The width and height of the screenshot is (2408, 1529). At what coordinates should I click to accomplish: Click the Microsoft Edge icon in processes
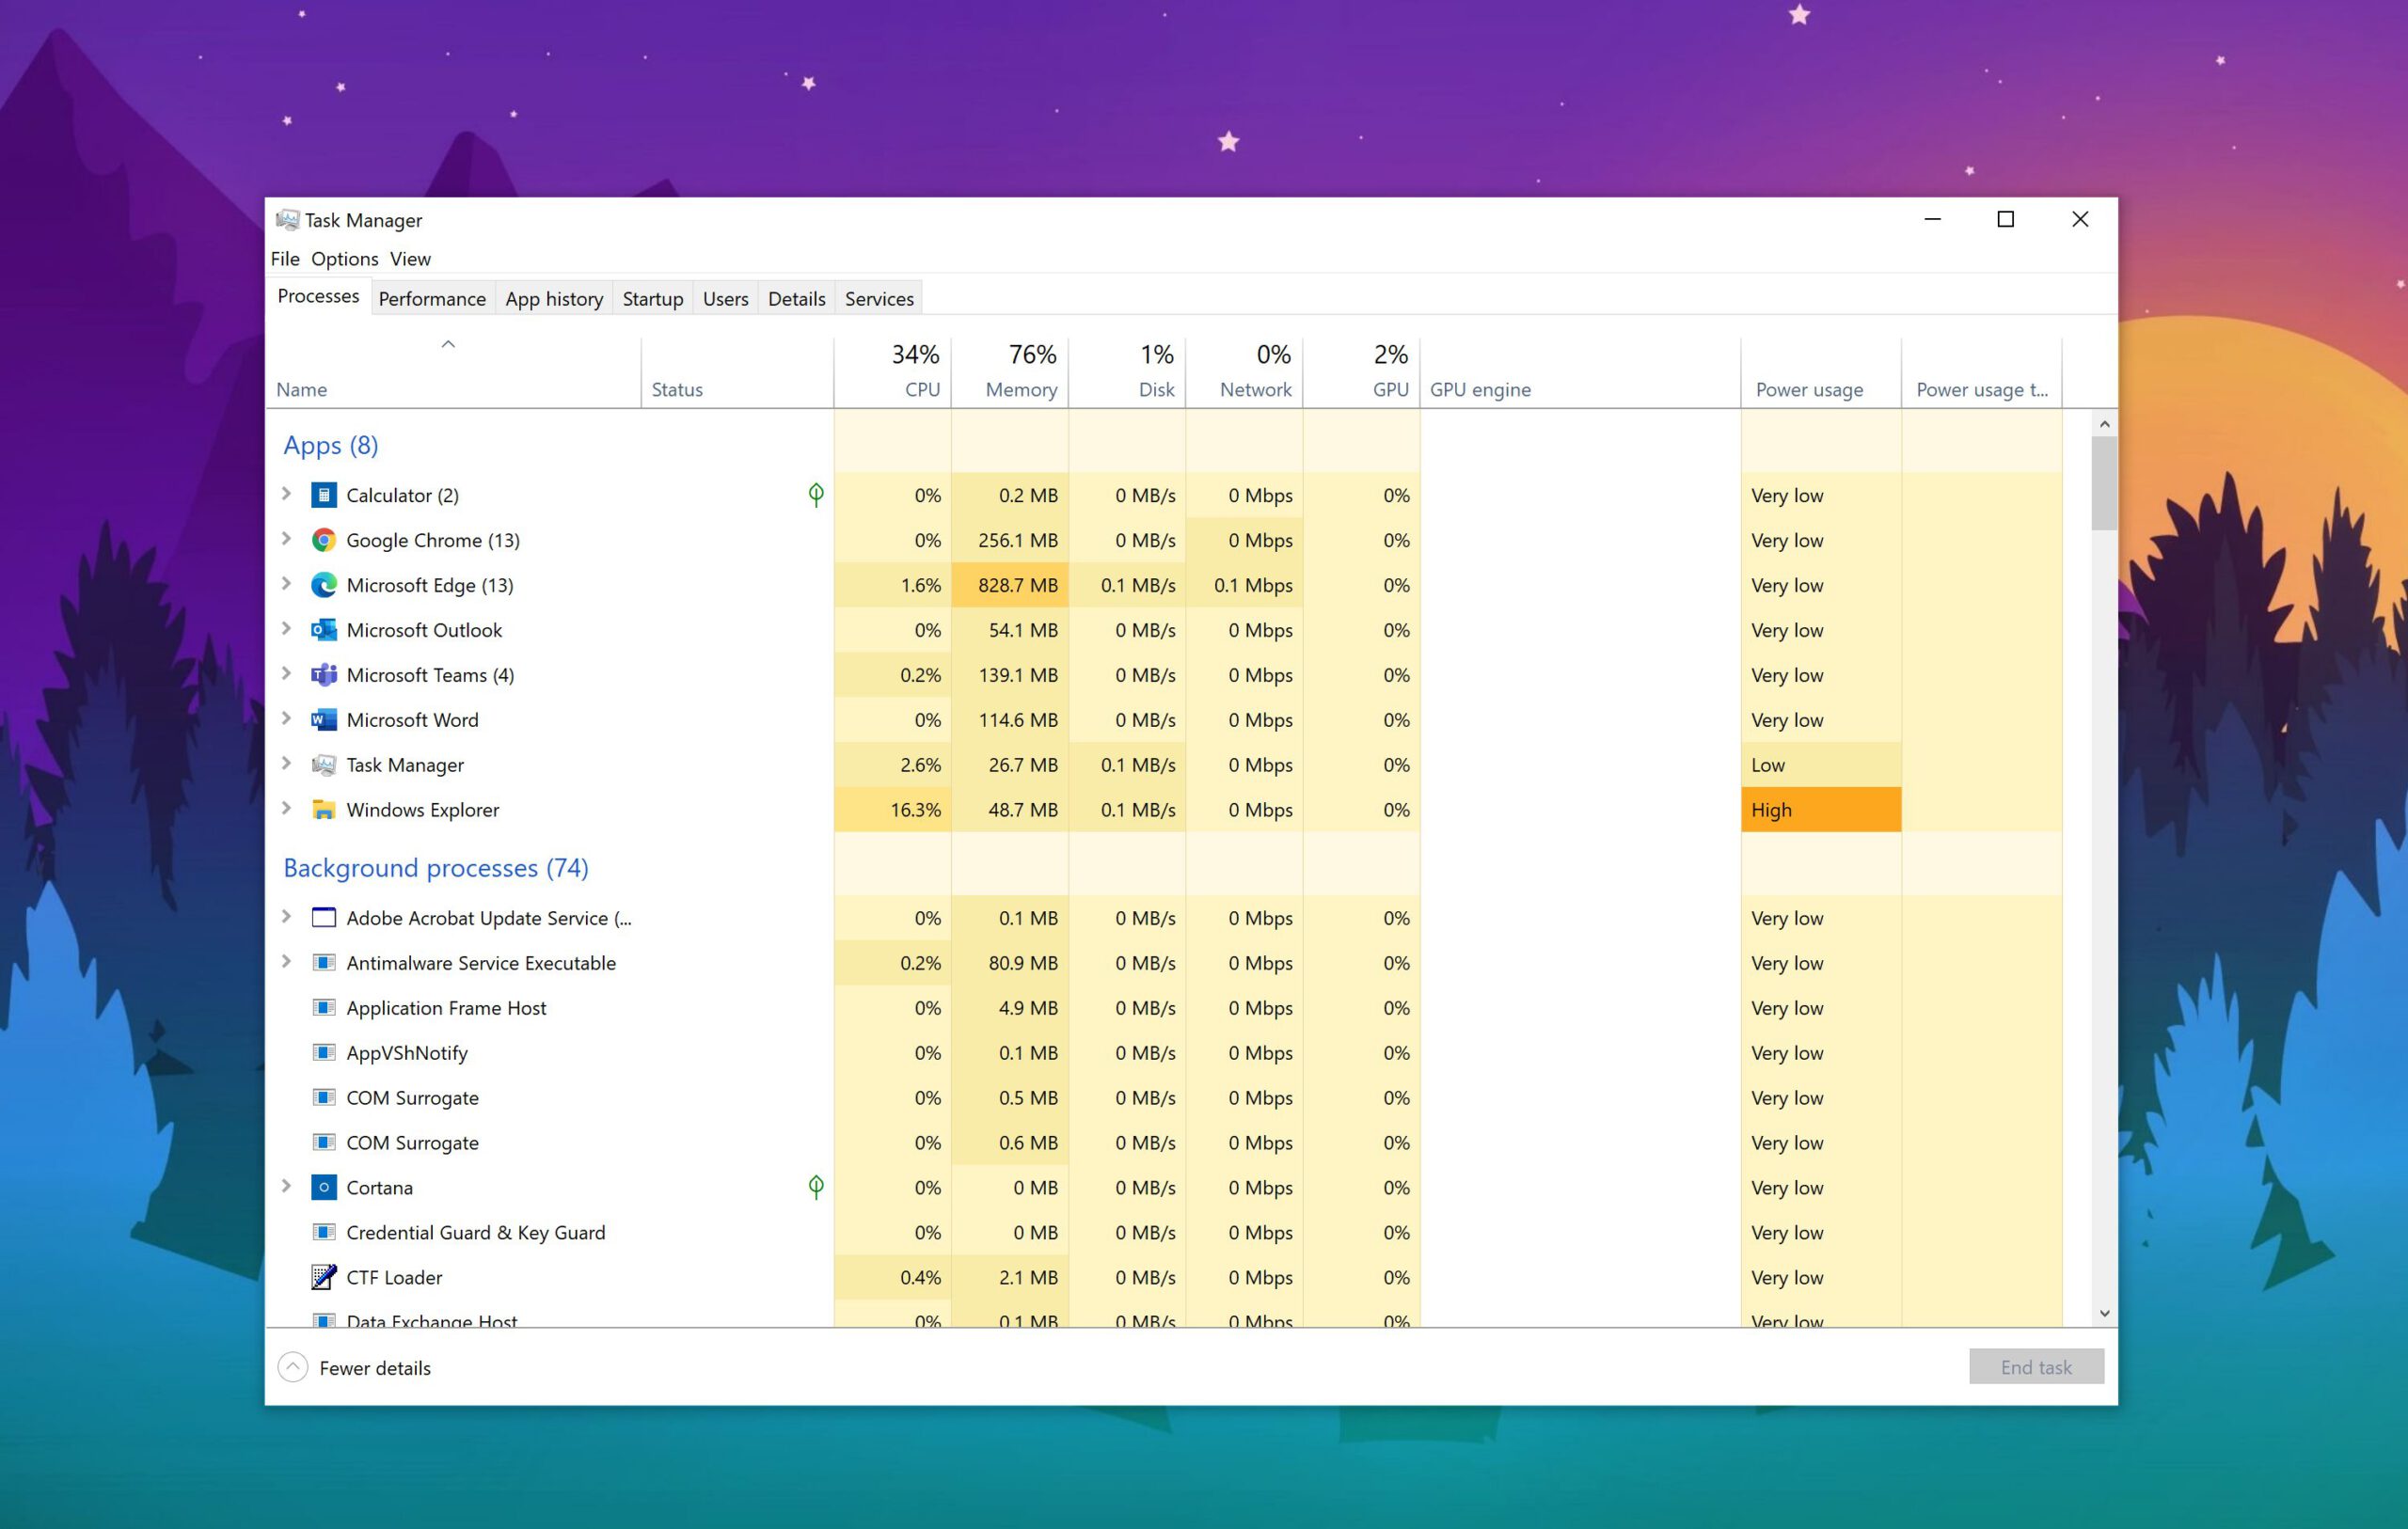(323, 585)
